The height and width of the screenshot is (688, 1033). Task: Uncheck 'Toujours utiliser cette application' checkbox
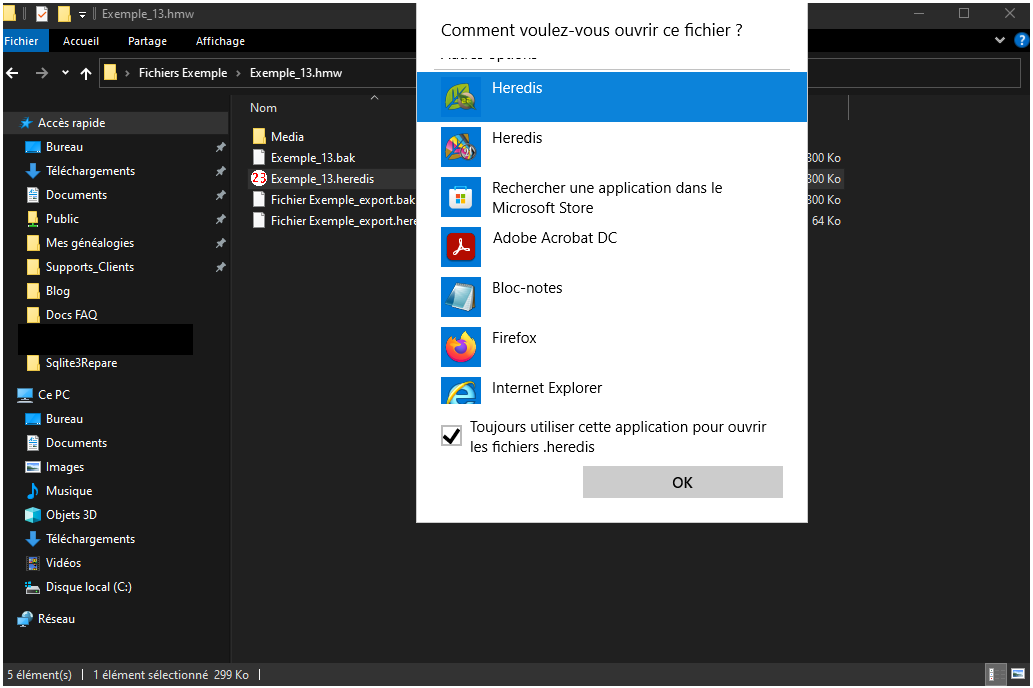(451, 437)
